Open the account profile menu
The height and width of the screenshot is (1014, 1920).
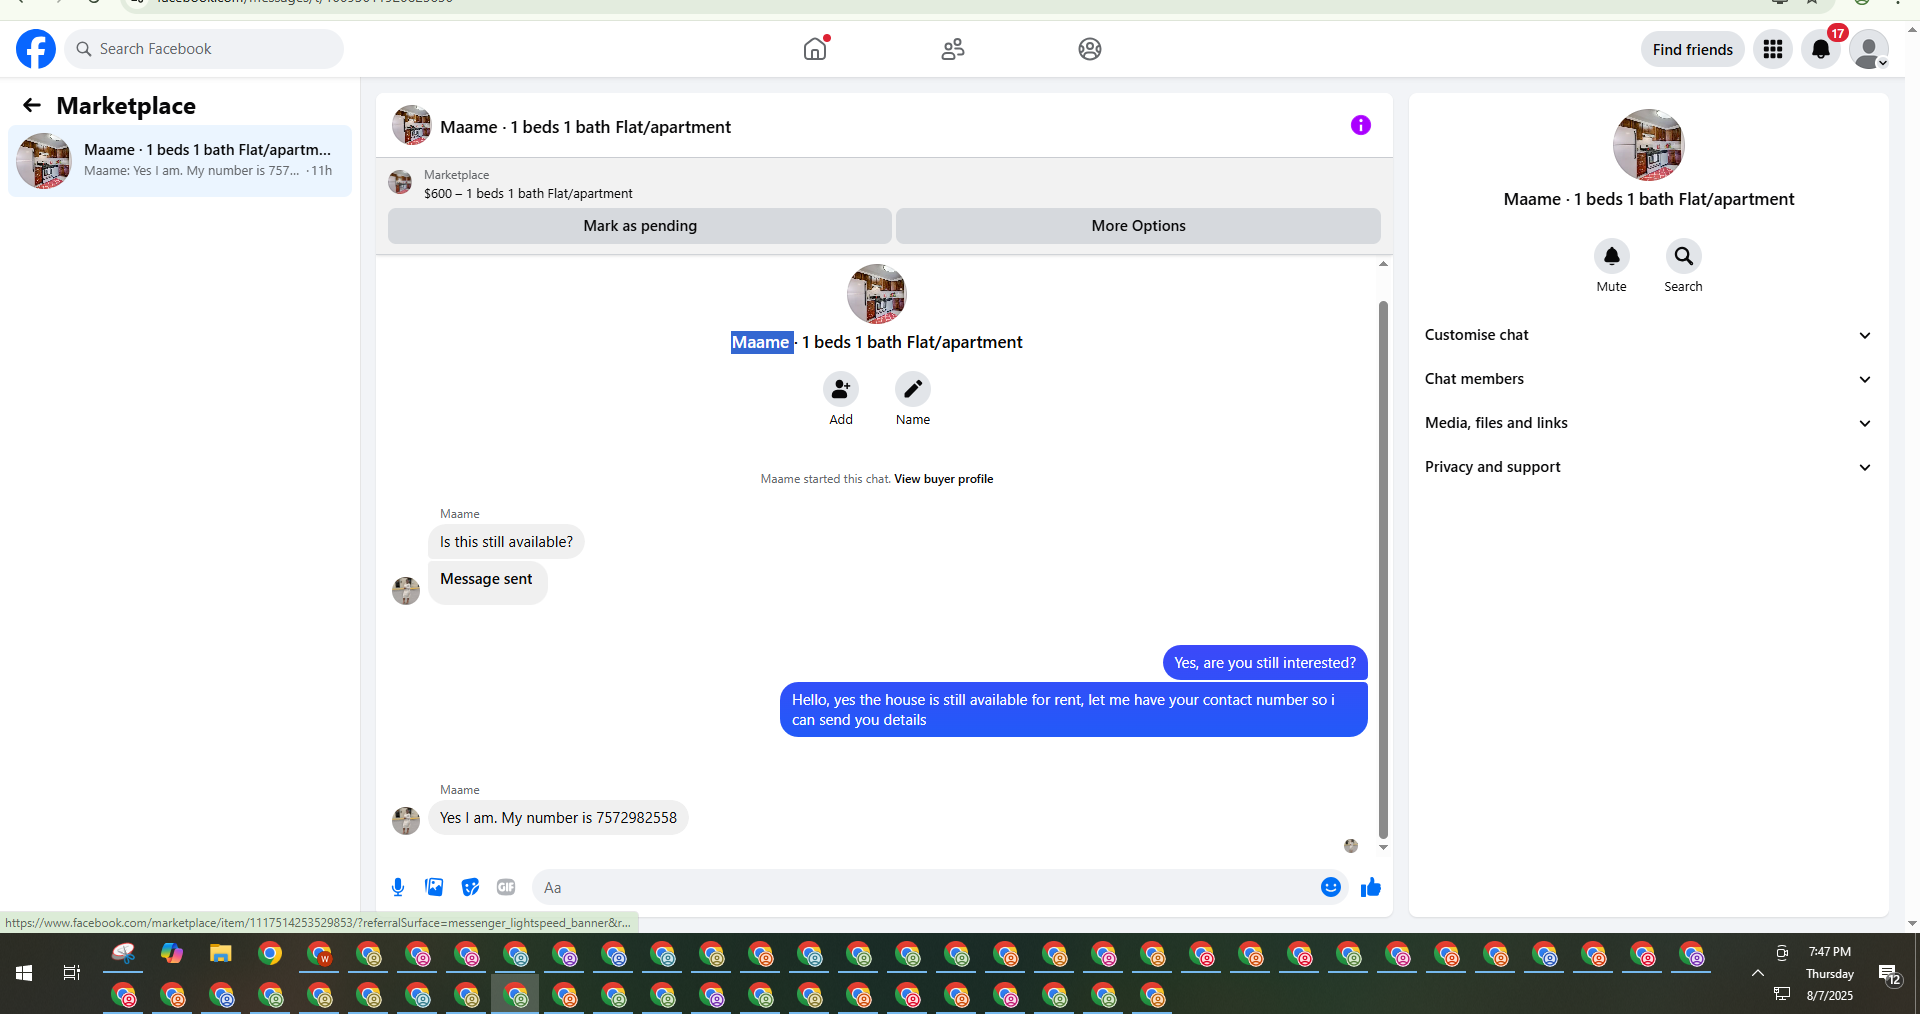click(x=1869, y=49)
